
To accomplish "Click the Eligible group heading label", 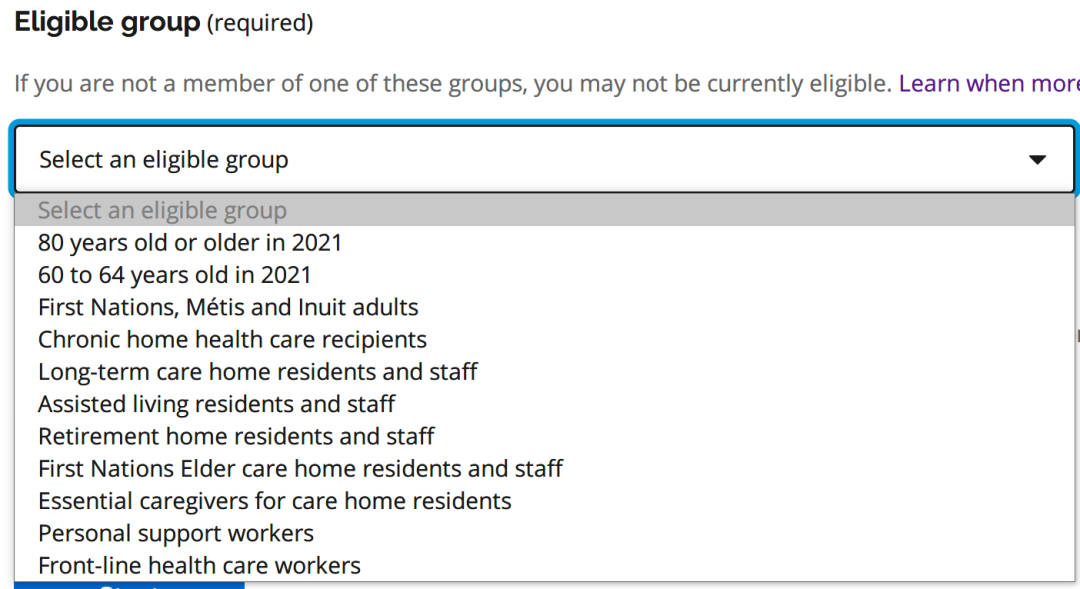I will pyautogui.click(x=107, y=22).
